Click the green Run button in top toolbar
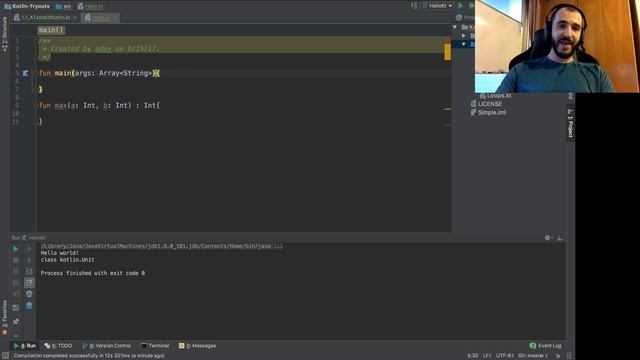 (x=460, y=6)
